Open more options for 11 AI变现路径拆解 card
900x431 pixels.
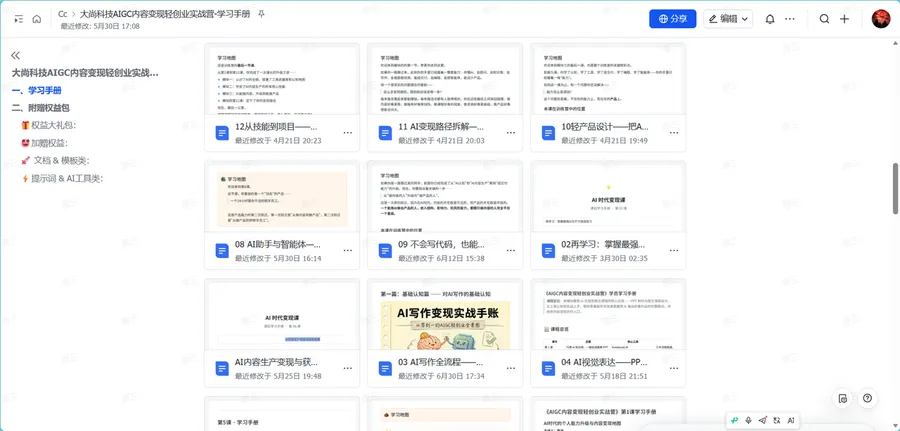pos(511,133)
